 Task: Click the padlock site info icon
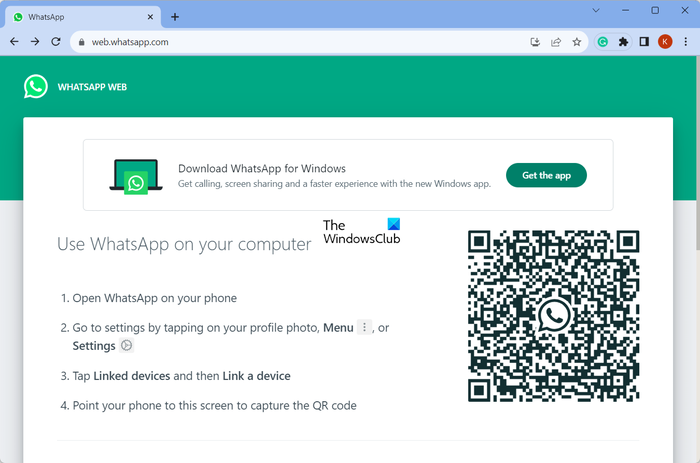point(81,42)
